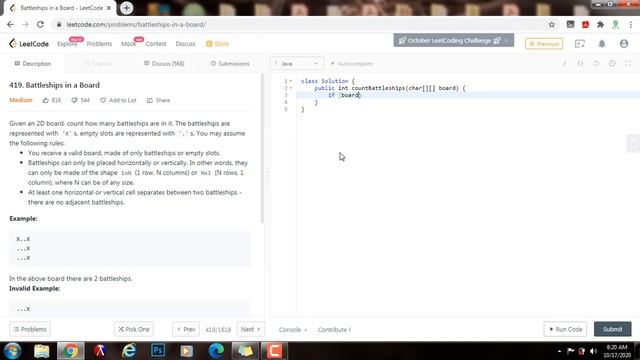This screenshot has height=360, width=640.
Task: Click the Medium difficulty label
Action: (x=20, y=100)
